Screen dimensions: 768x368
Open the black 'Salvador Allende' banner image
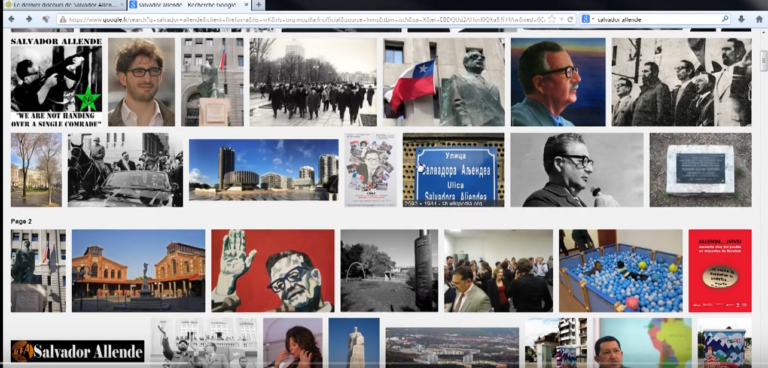point(77,351)
